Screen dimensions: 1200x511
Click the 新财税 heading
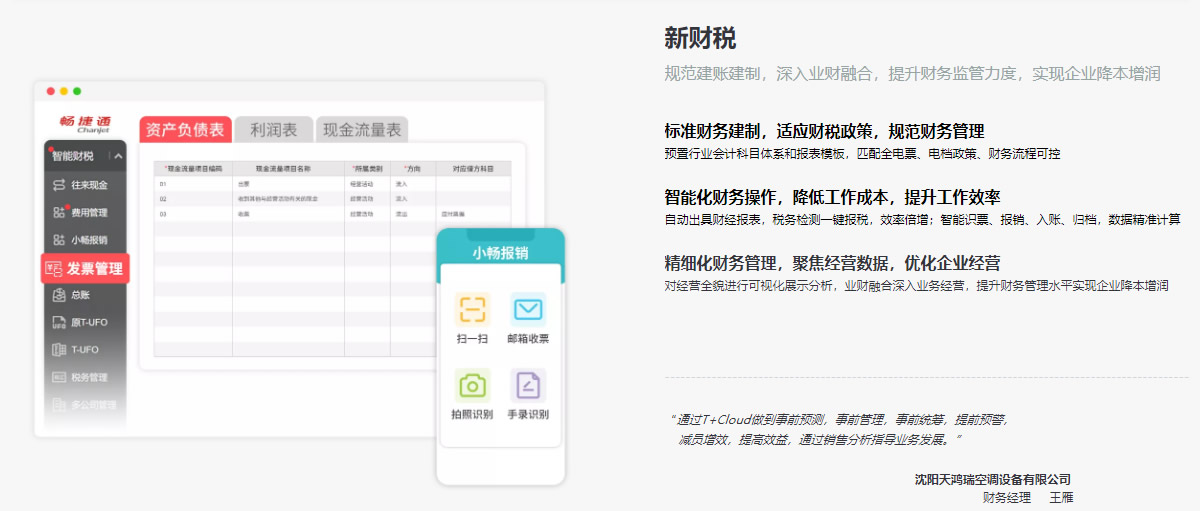(700, 39)
